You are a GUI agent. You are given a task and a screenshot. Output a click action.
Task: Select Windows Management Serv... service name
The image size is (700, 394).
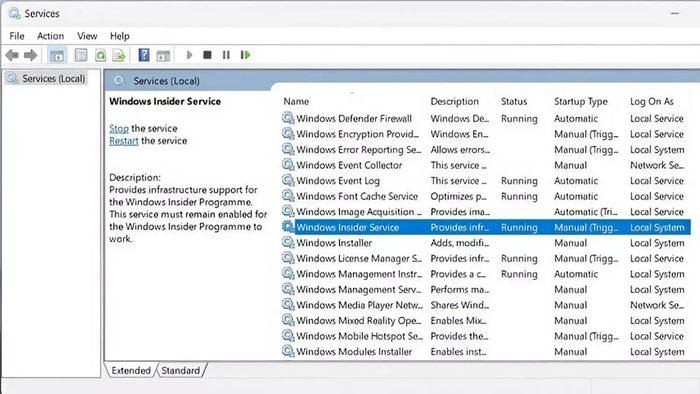coord(359,290)
